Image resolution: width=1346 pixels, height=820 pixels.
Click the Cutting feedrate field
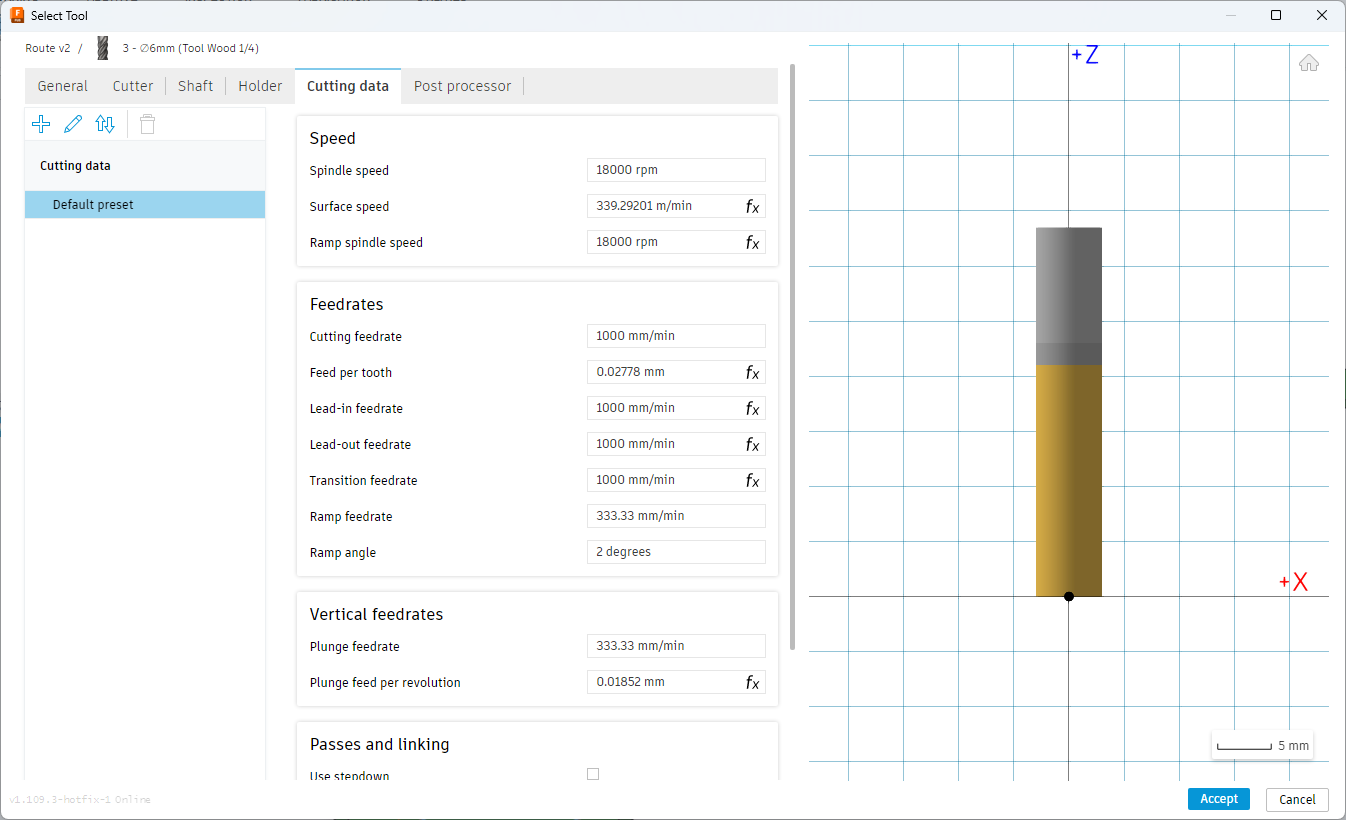point(676,336)
